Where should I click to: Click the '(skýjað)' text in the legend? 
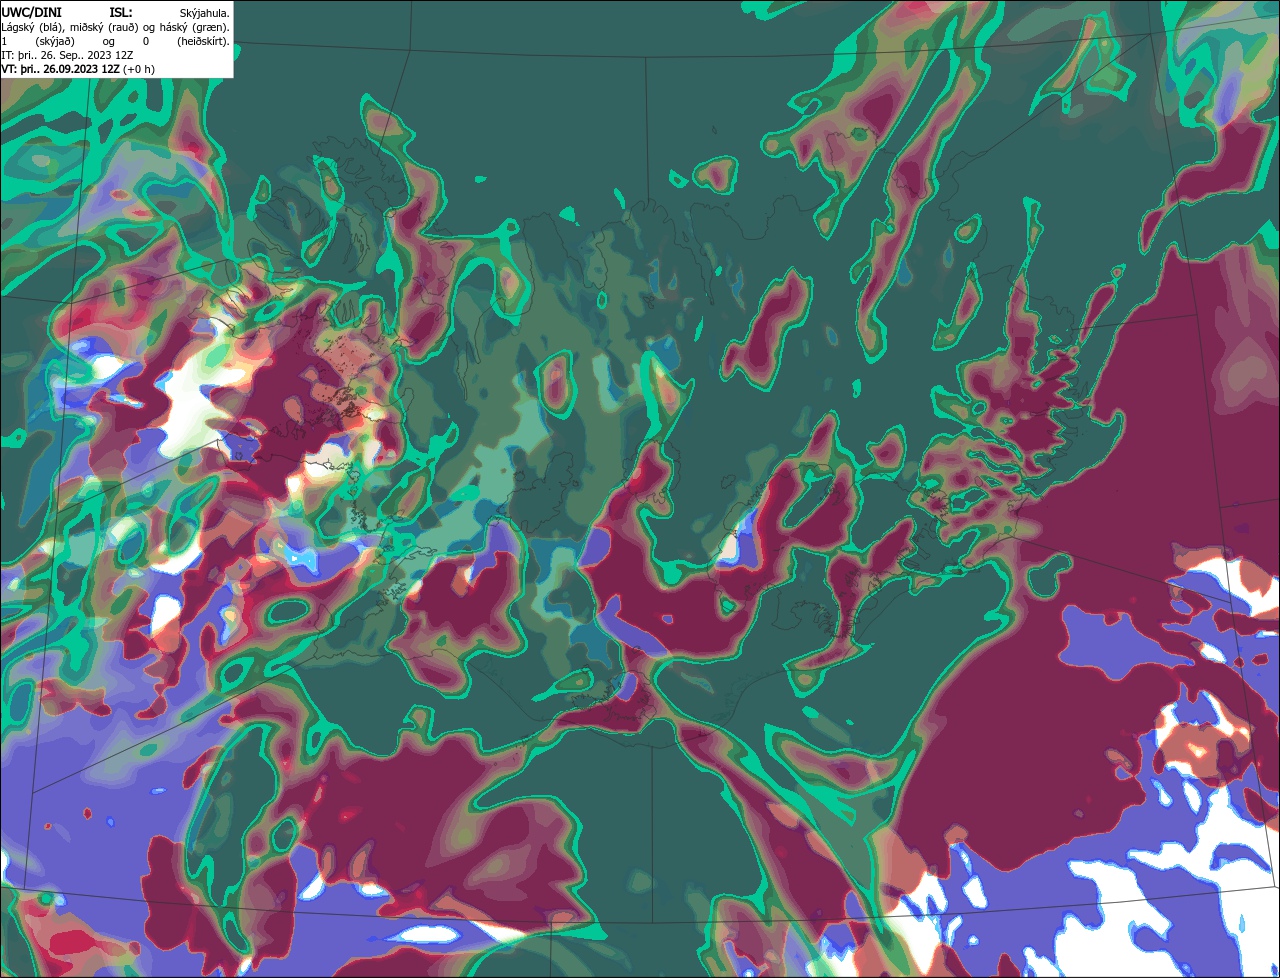55,42
